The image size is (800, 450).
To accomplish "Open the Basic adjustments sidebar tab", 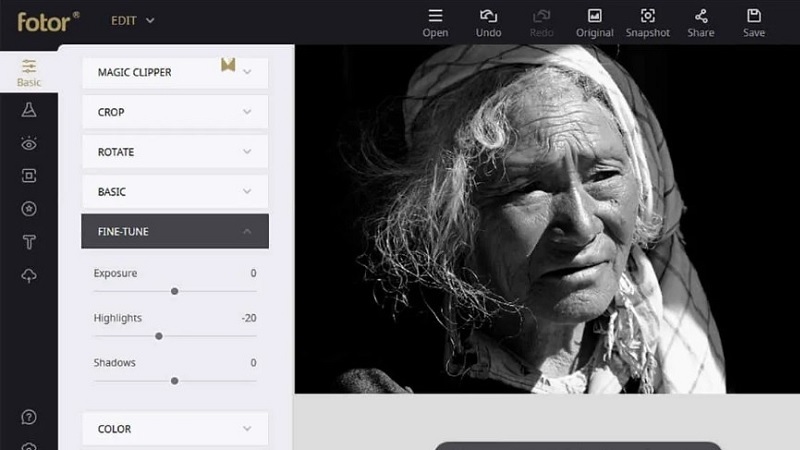I will 29,73.
